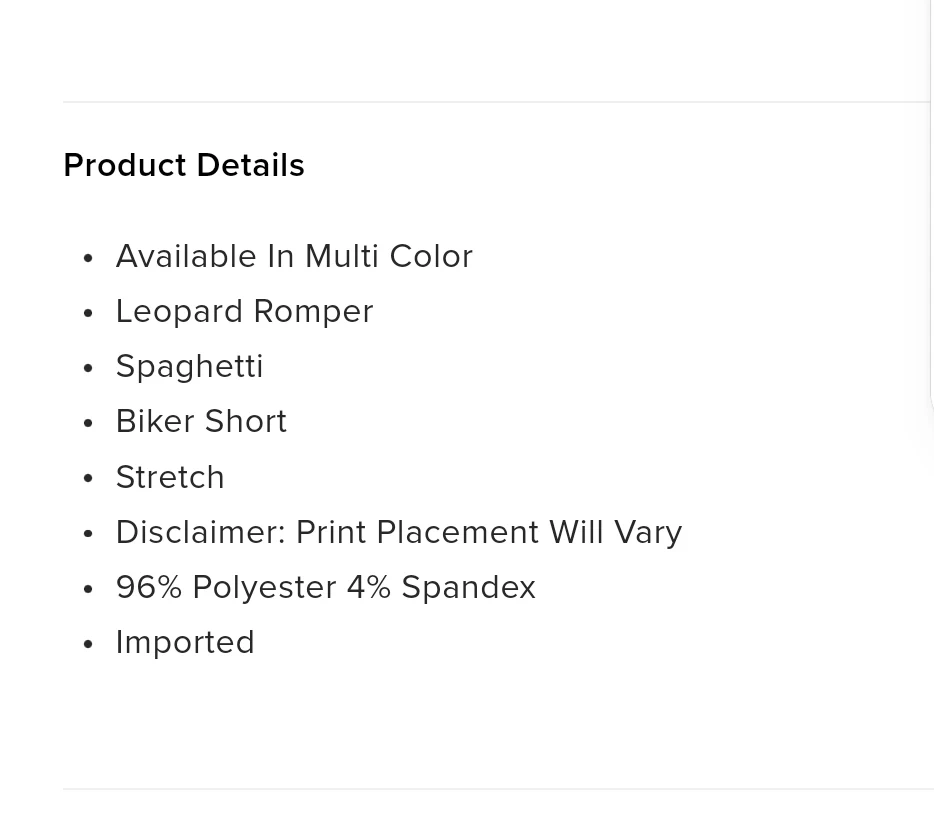Select the "Available In Multi Color" line
The image size is (934, 819).
click(x=294, y=256)
